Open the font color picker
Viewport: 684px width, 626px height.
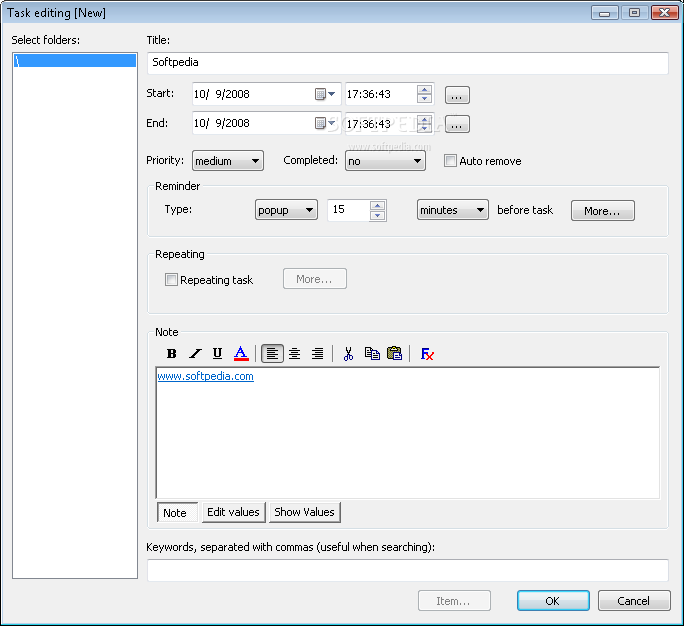pos(241,353)
